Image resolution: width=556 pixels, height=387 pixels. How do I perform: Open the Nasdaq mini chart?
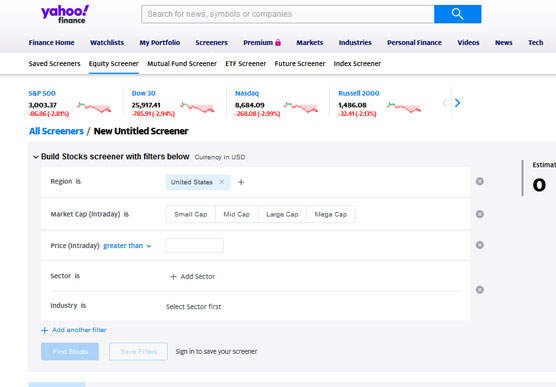click(x=301, y=107)
